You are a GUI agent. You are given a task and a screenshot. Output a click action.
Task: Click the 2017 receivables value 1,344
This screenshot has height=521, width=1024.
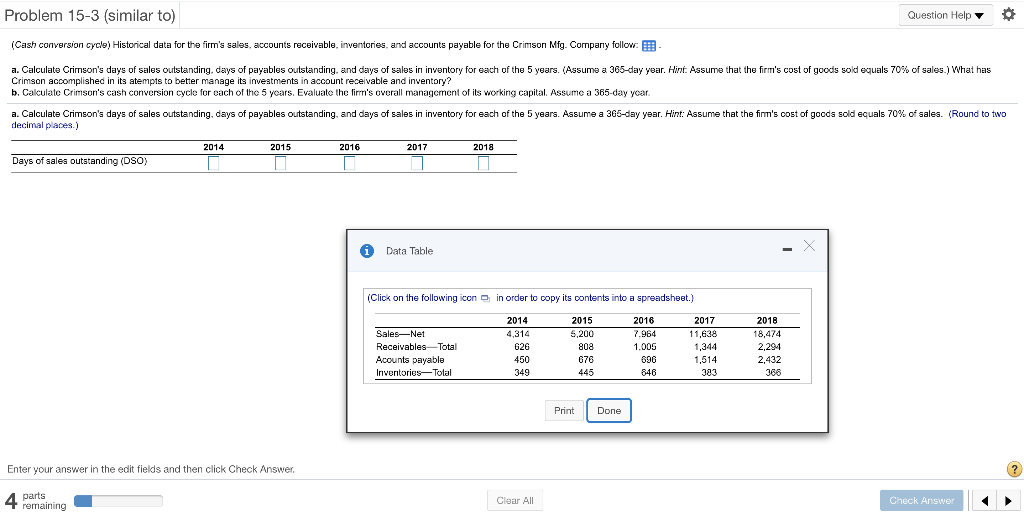pos(706,346)
